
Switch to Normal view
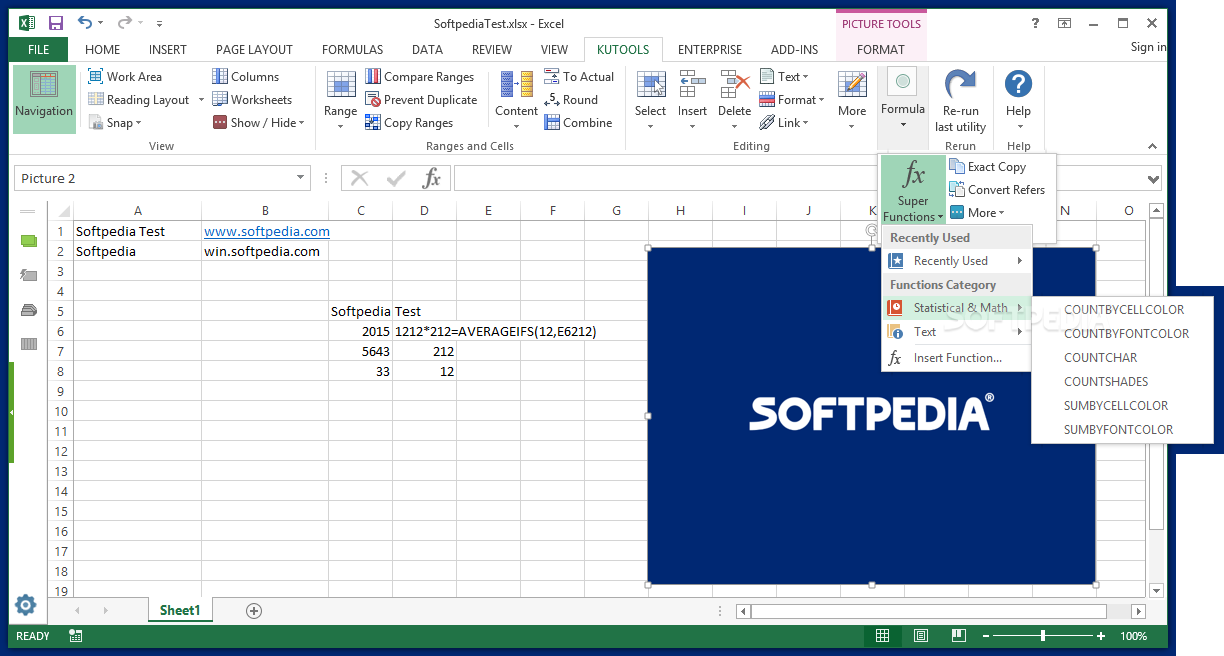click(882, 636)
